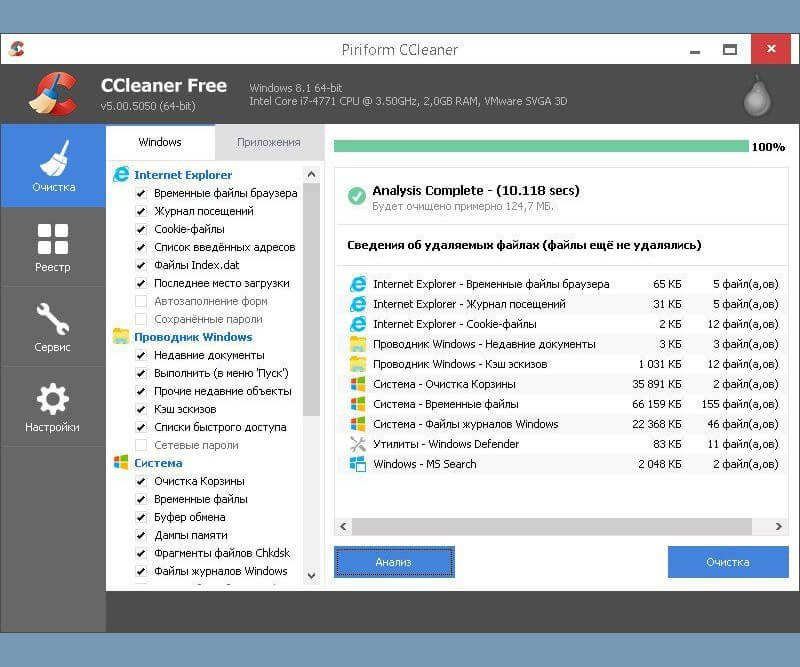This screenshot has width=800, height=667.
Task: Click left arrow of results horizontal scrollbar
Action: (x=343, y=526)
